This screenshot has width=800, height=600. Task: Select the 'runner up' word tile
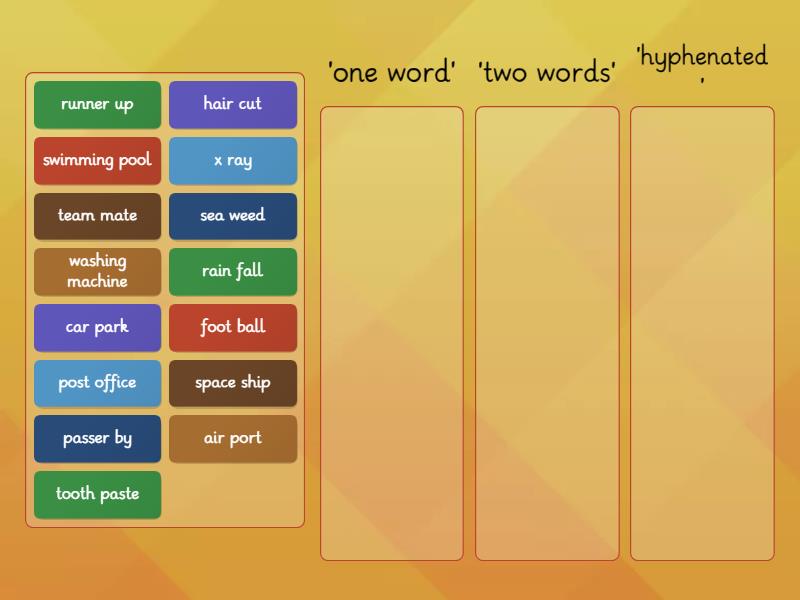(x=97, y=105)
